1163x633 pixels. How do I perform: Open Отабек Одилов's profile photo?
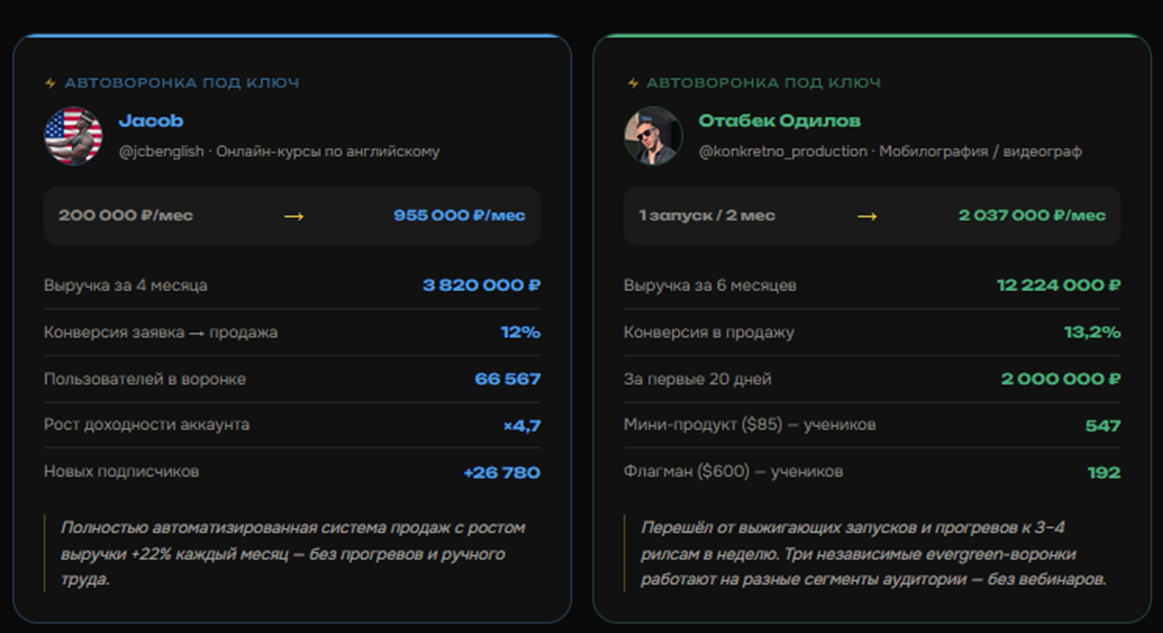[653, 136]
